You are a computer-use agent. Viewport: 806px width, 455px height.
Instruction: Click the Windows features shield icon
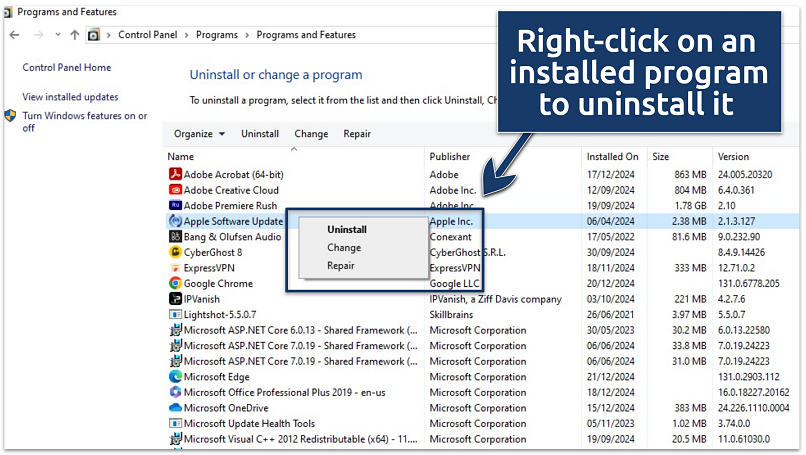(x=10, y=116)
